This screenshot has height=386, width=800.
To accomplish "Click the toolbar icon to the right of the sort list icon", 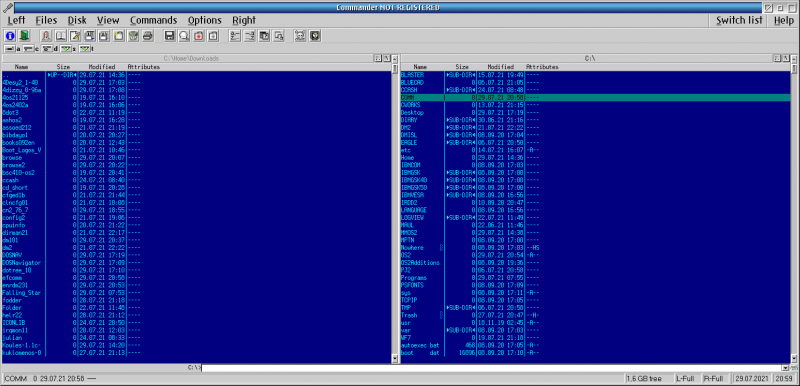I will [249, 36].
